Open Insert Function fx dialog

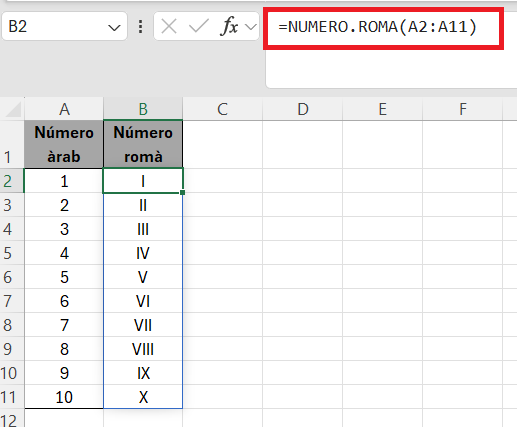(x=229, y=26)
